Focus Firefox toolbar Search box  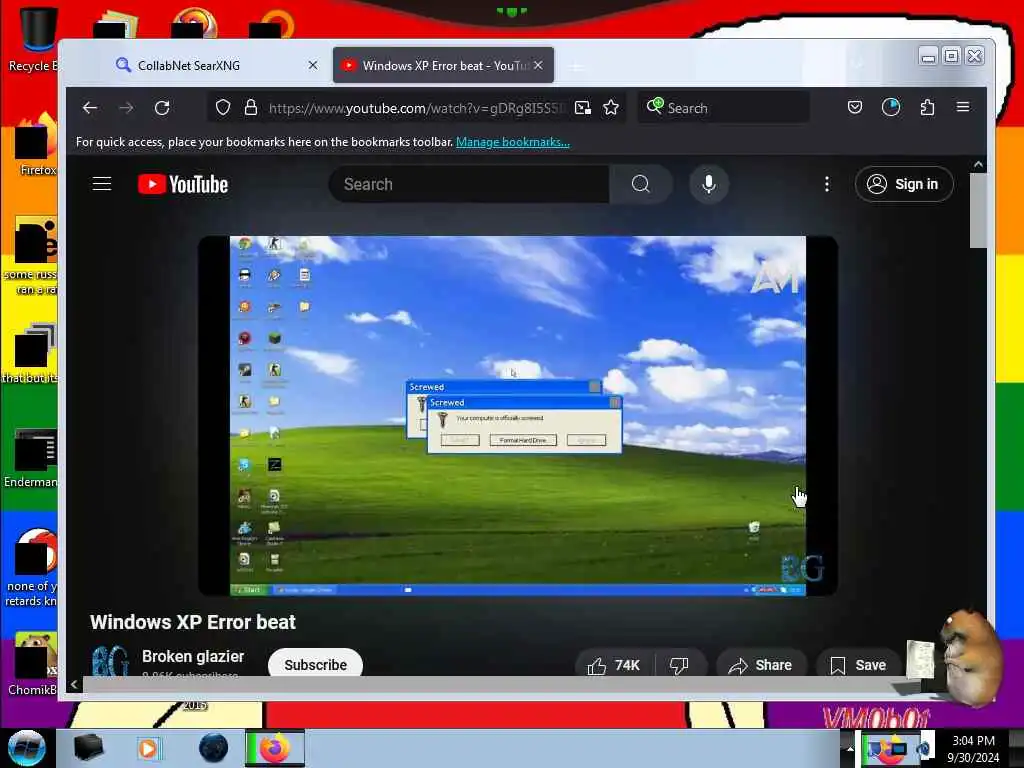click(x=724, y=108)
